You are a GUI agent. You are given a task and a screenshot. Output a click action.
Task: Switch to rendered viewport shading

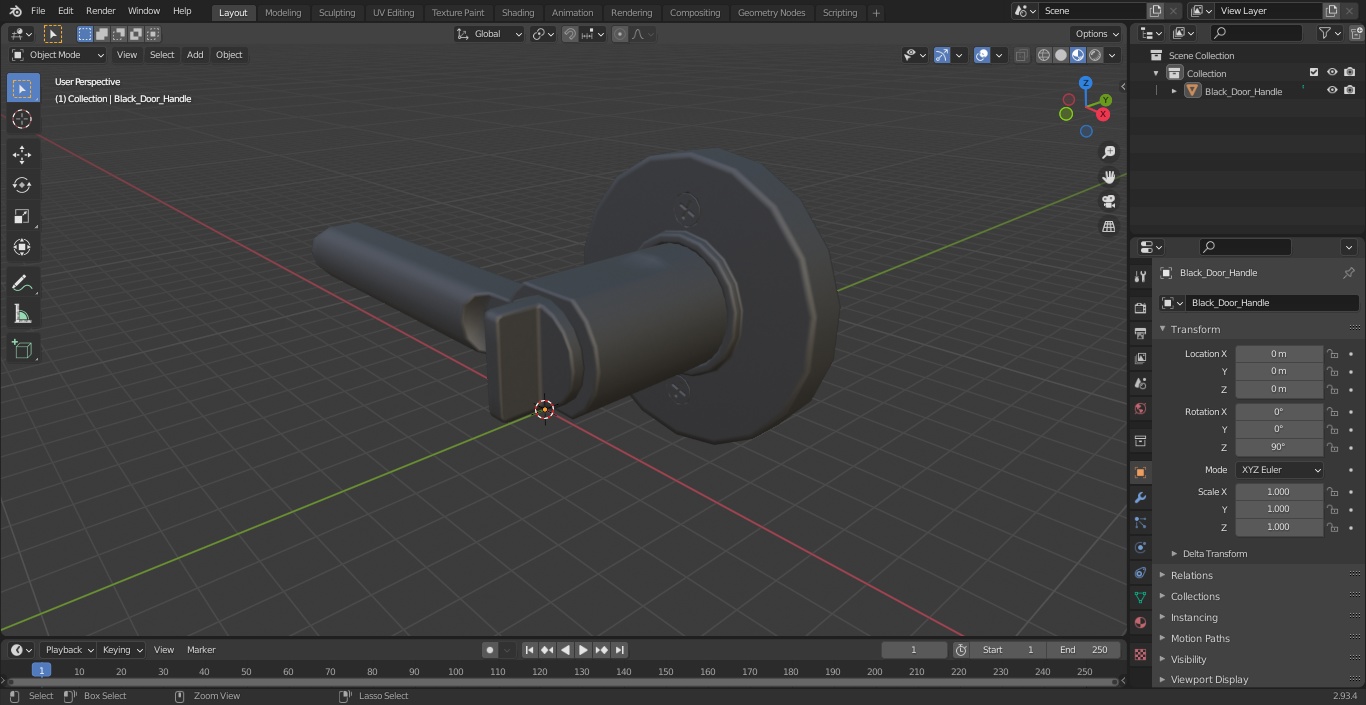coord(1095,55)
